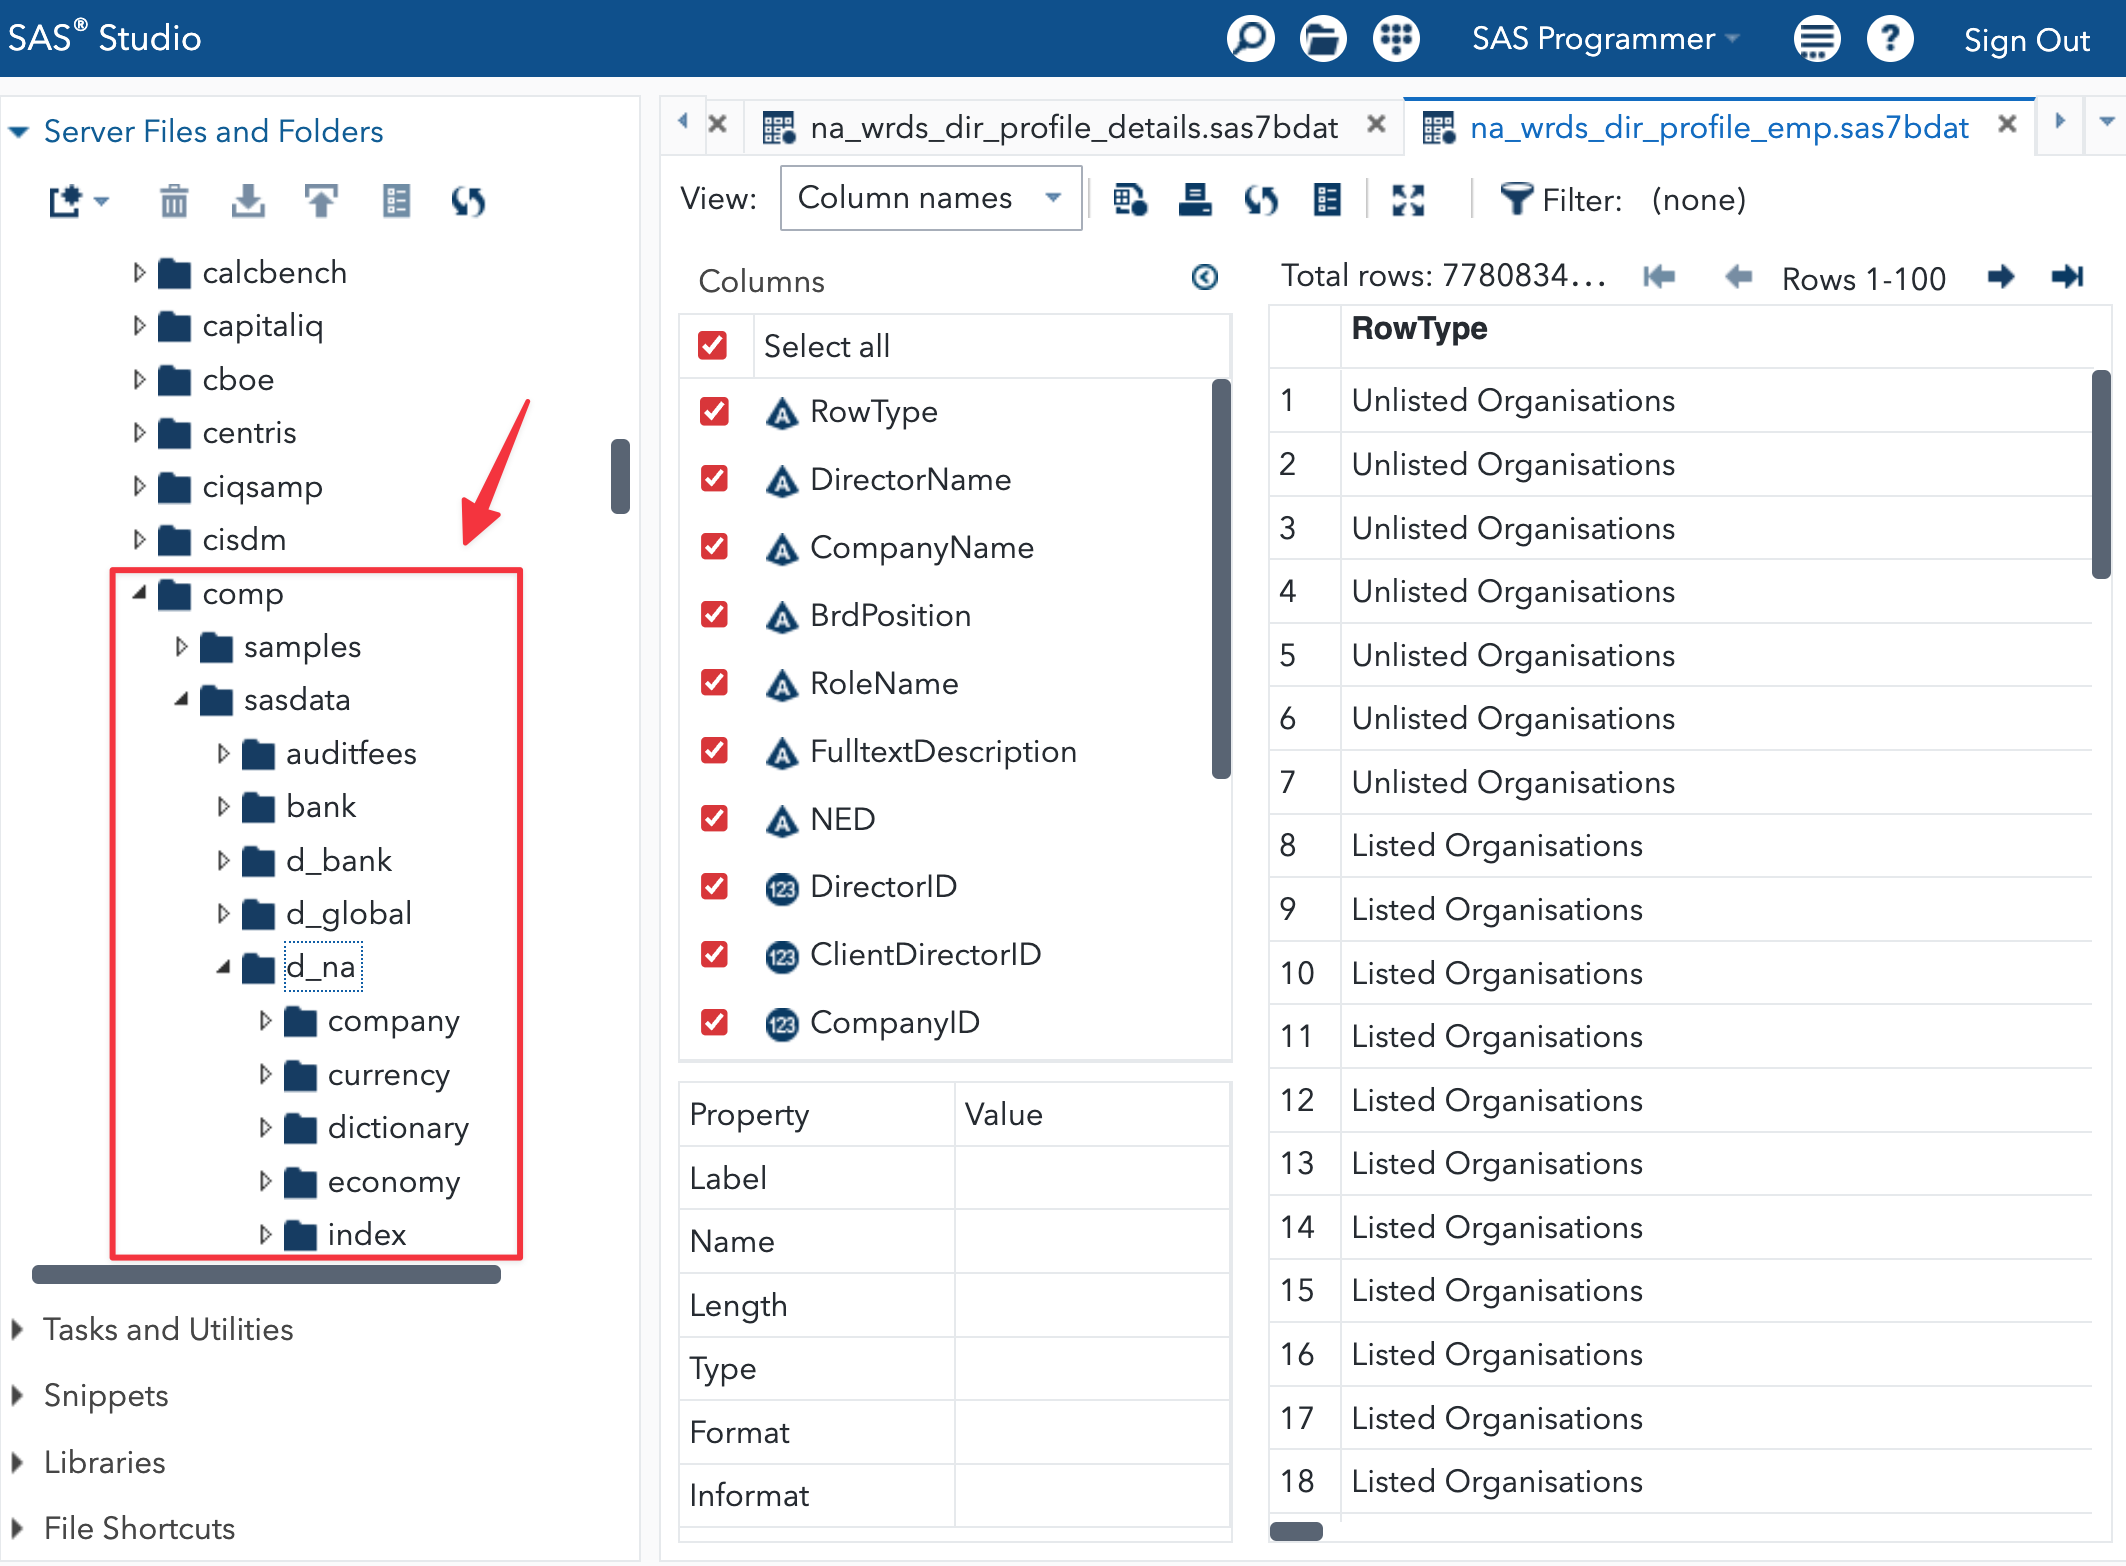This screenshot has height=1566, width=2126.
Task: Click the Filter funnel icon
Action: 1516,199
